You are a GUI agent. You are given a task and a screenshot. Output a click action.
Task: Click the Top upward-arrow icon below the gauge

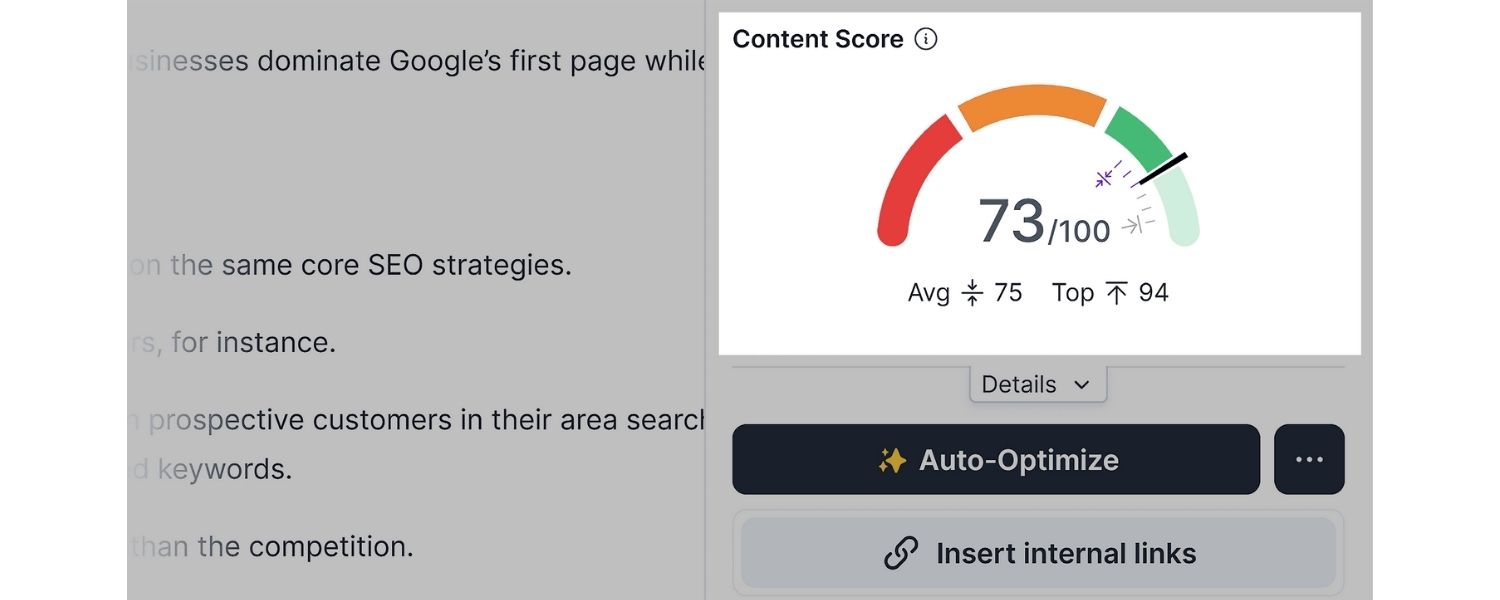click(1116, 293)
